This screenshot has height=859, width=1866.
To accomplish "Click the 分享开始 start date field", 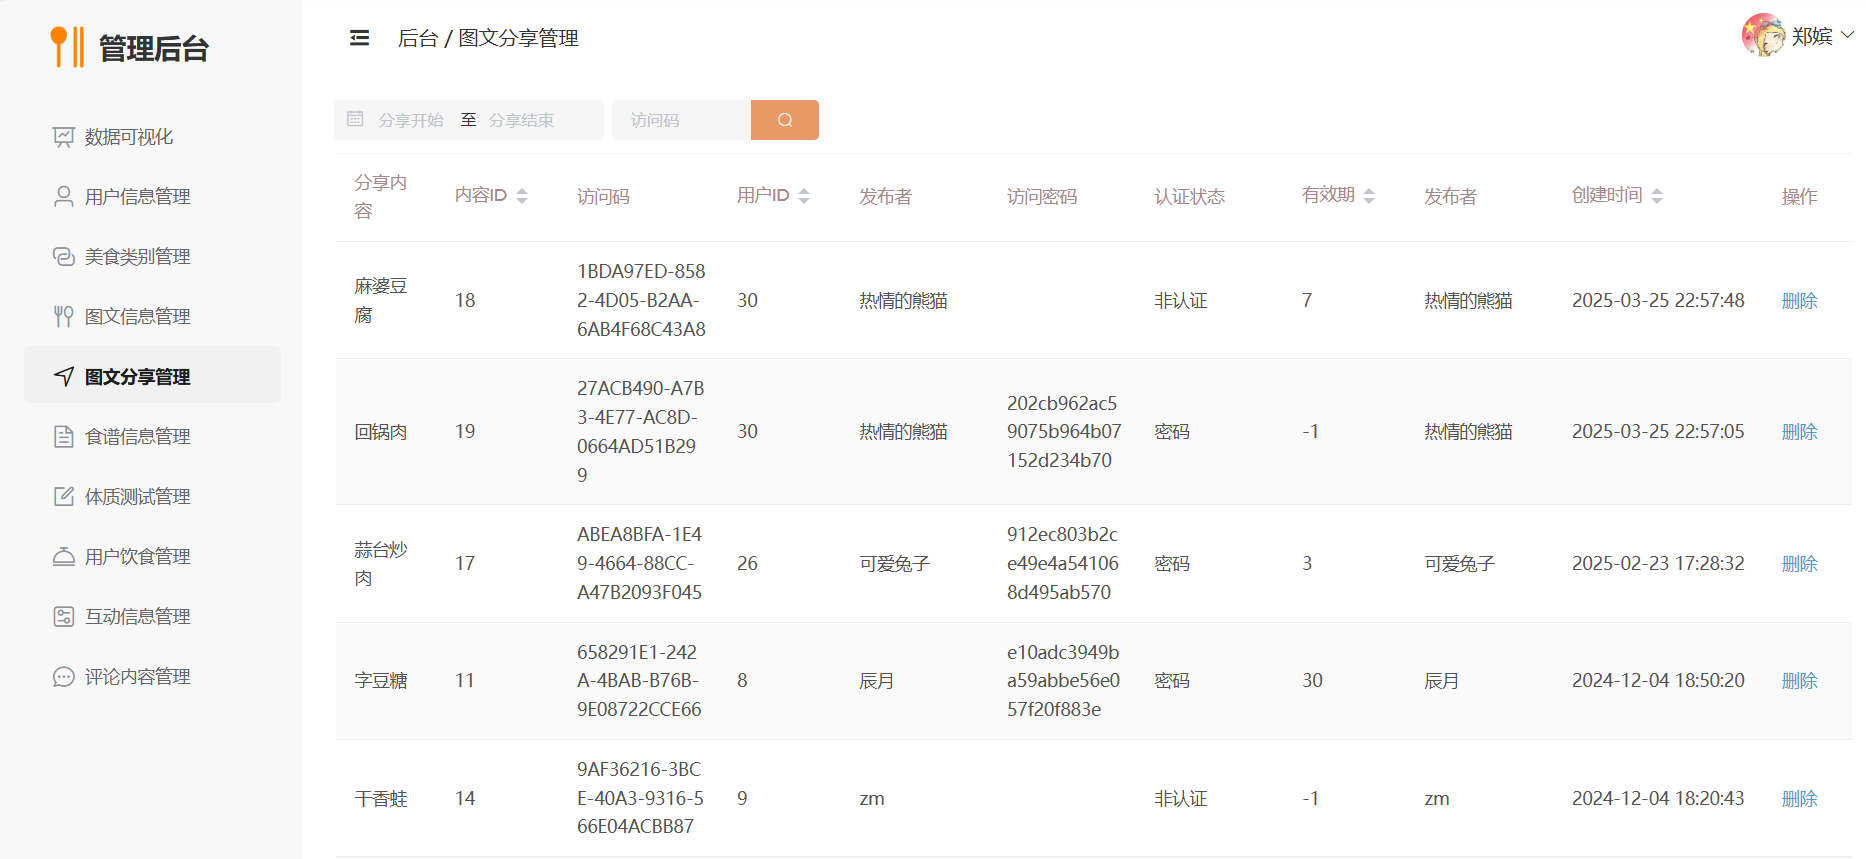I will pyautogui.click(x=411, y=120).
